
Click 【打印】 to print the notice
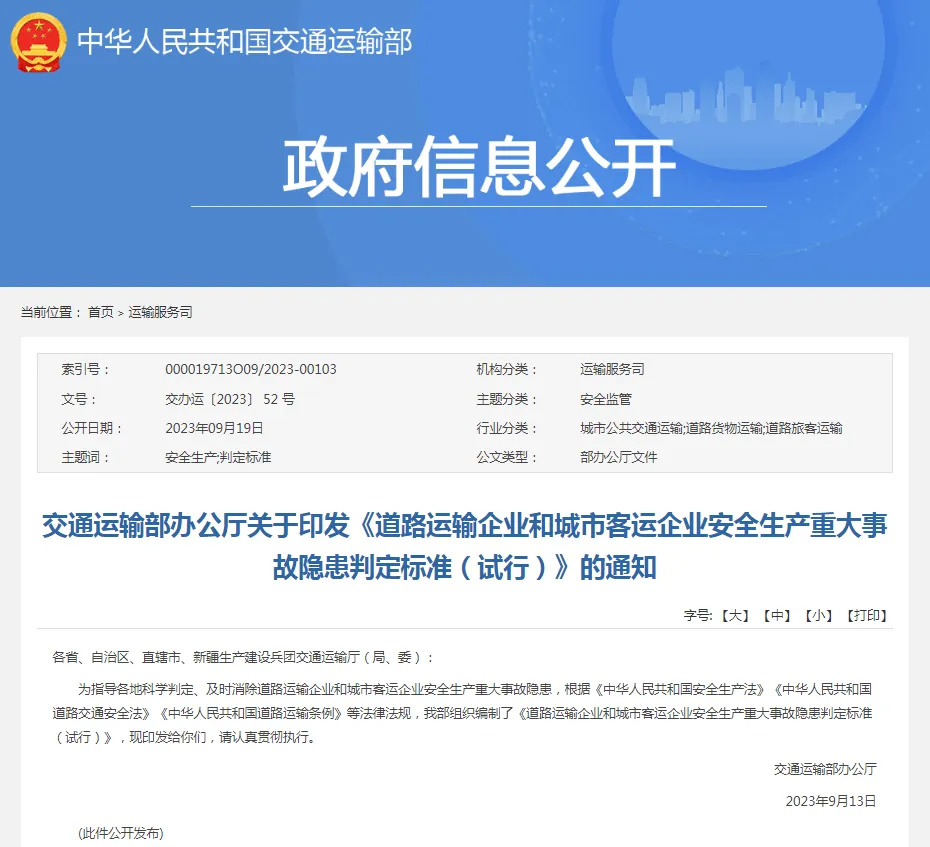pyautogui.click(x=866, y=616)
